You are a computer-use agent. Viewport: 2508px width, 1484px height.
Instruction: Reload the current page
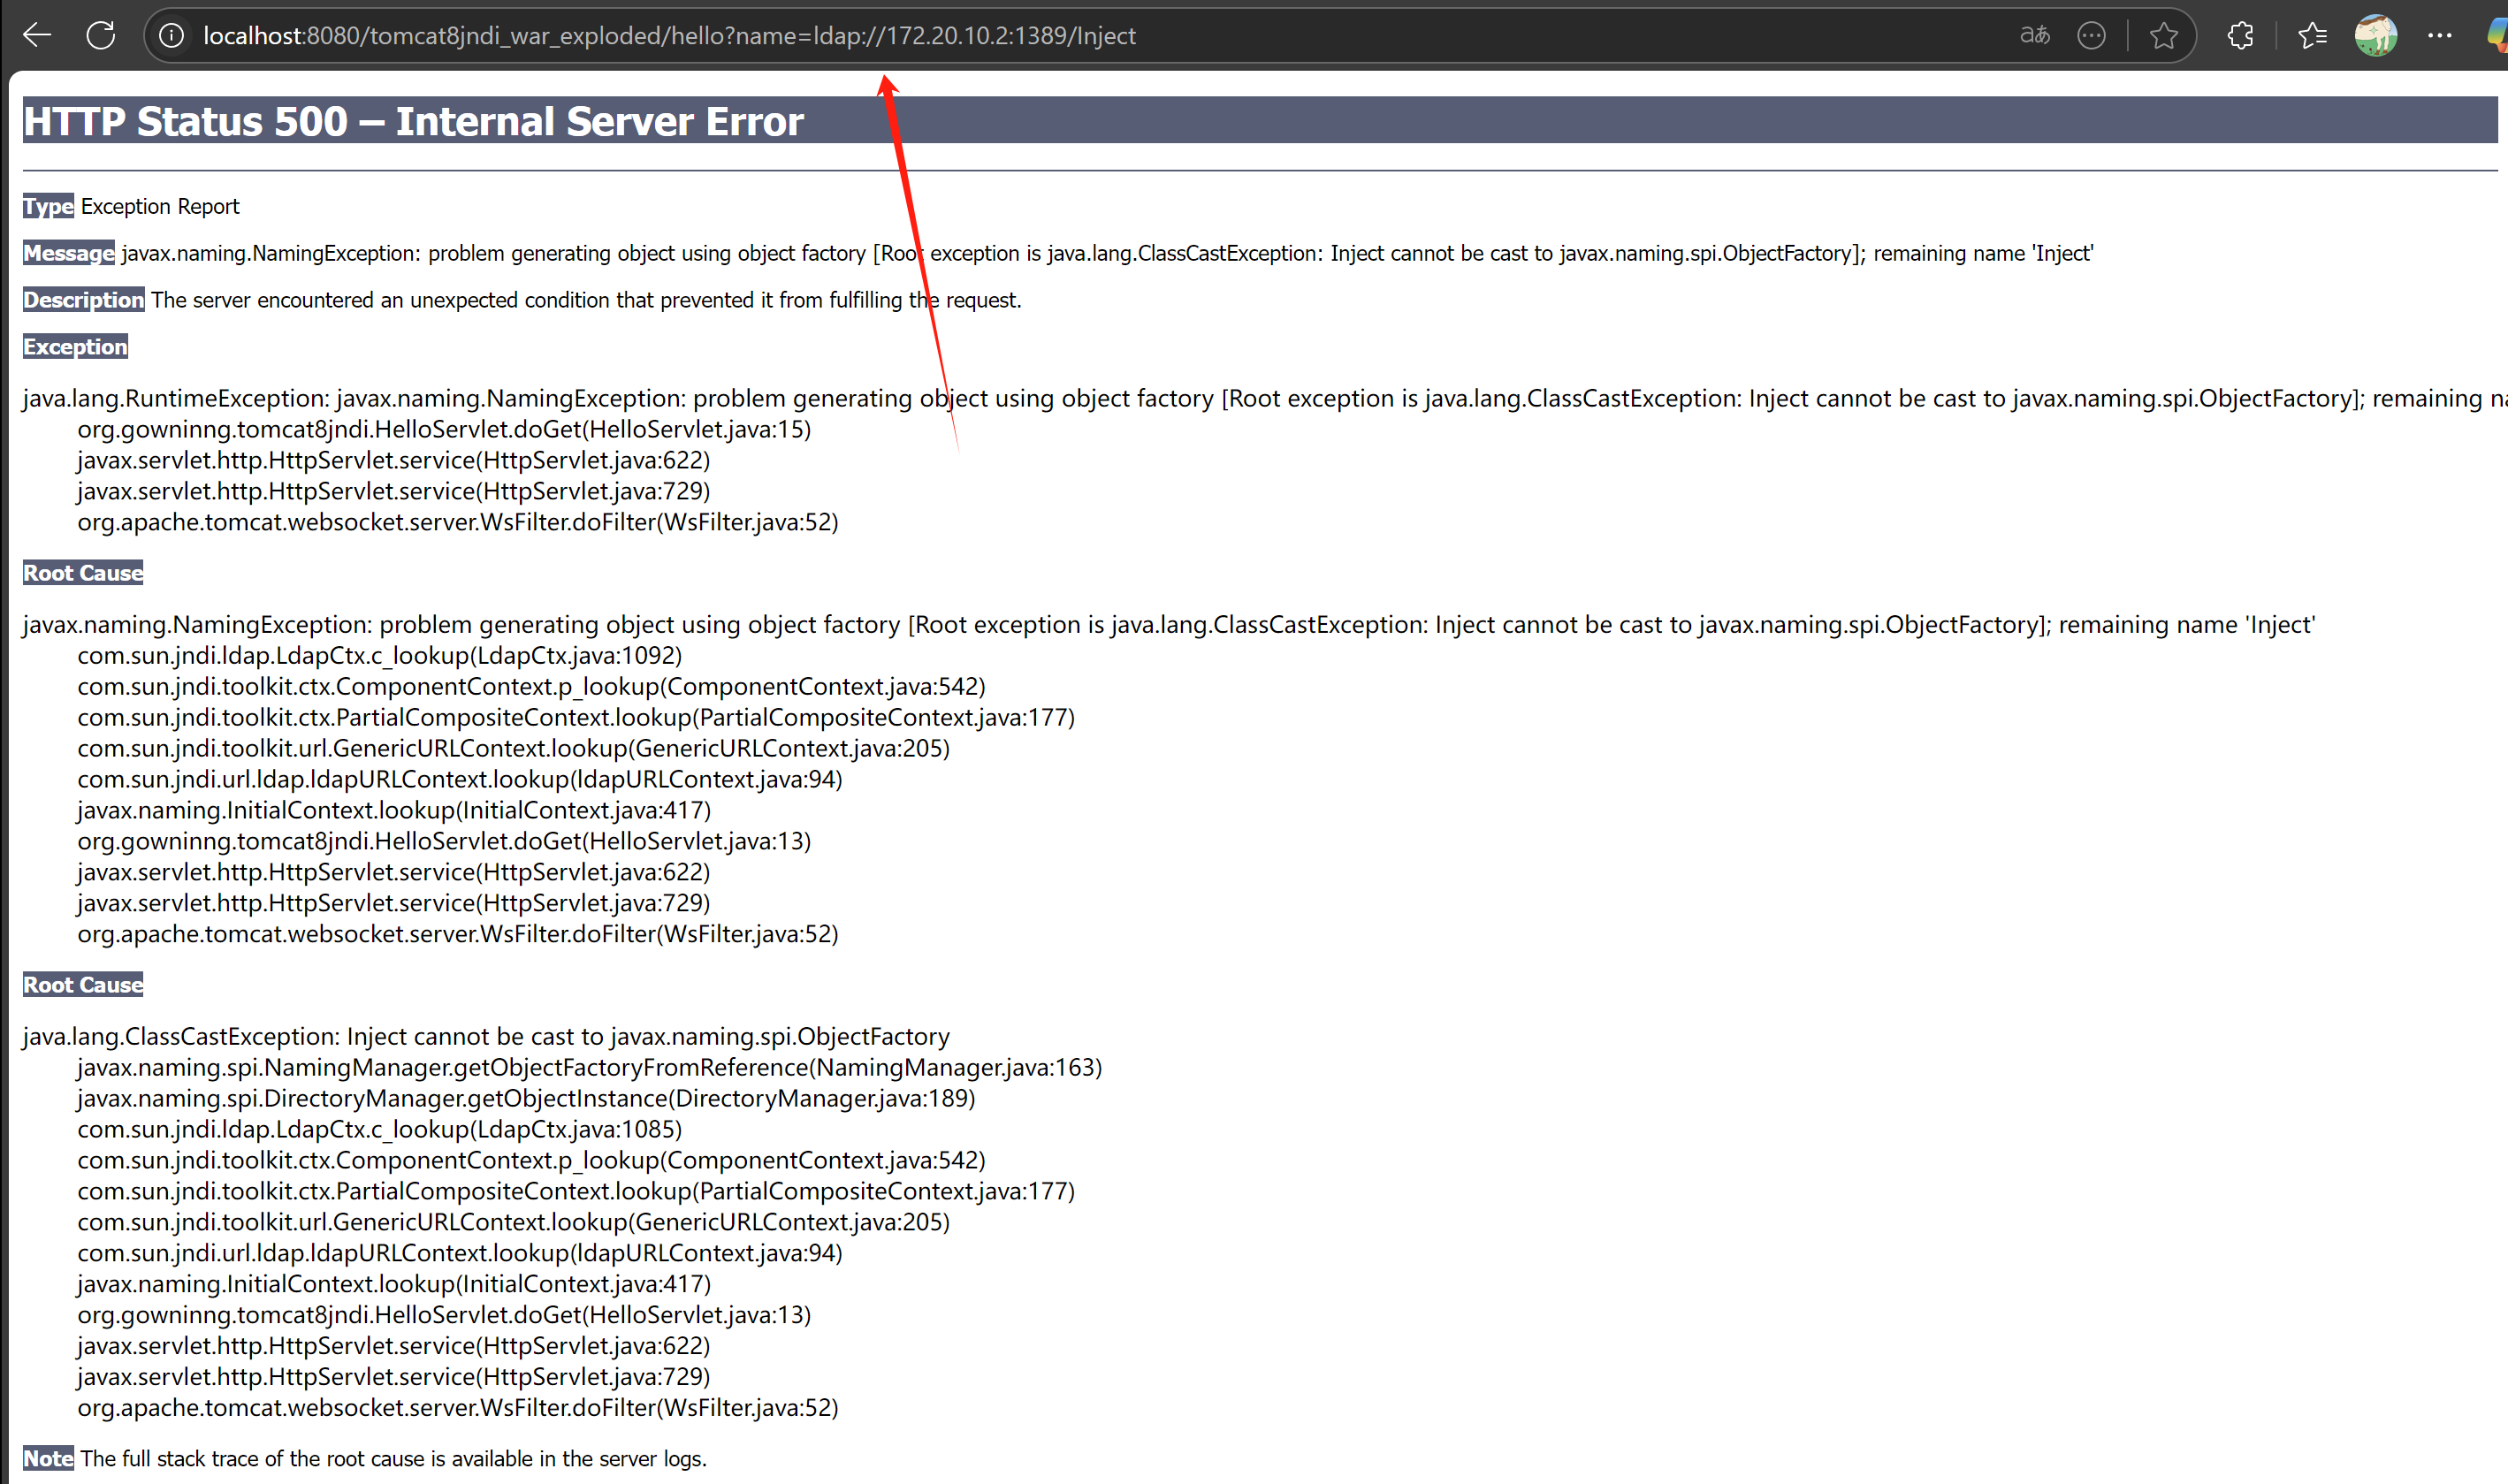click(100, 35)
